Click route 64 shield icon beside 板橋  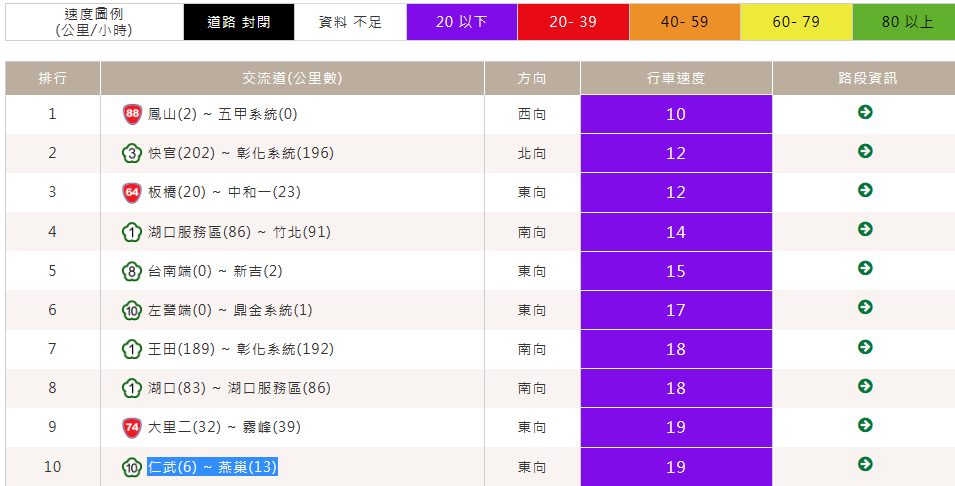pos(132,192)
